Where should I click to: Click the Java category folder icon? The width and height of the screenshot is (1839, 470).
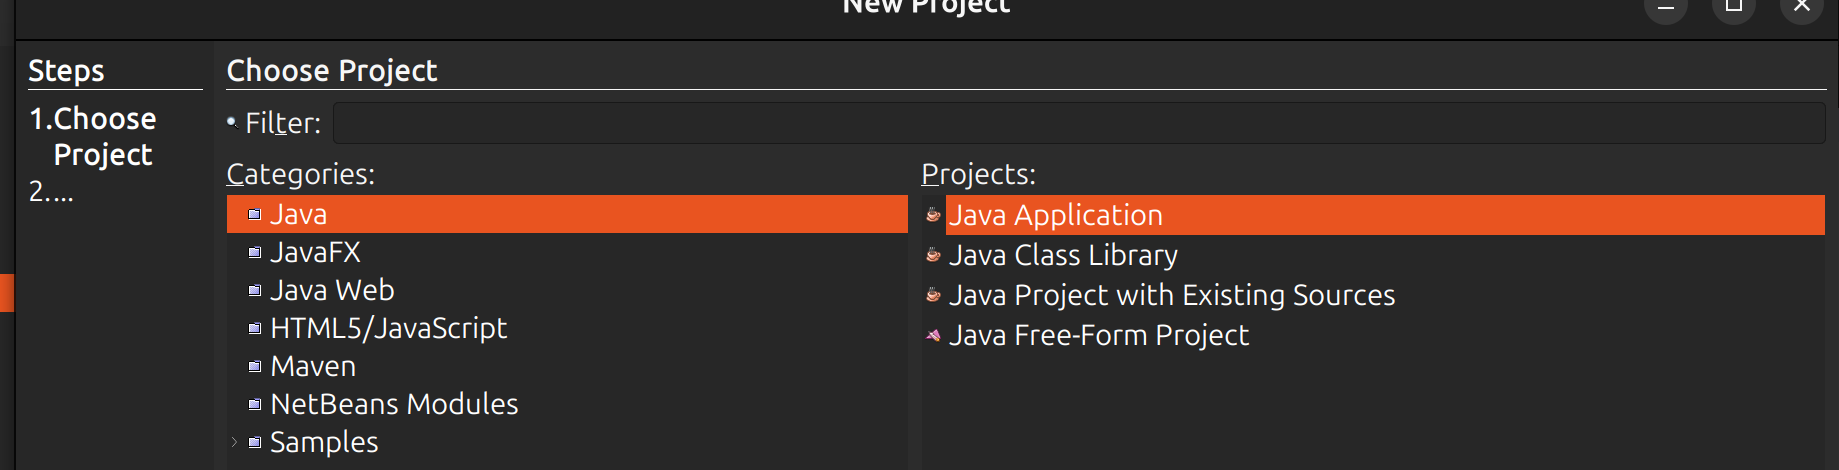tap(254, 214)
